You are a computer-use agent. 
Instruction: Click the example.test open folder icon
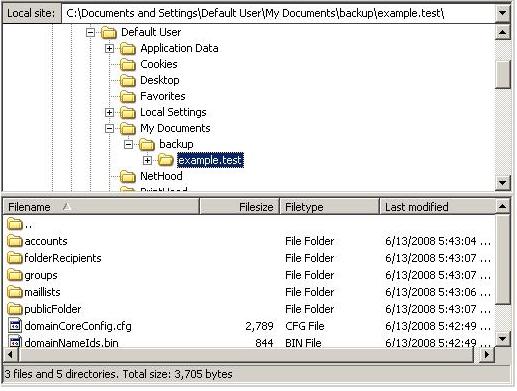coord(166,160)
